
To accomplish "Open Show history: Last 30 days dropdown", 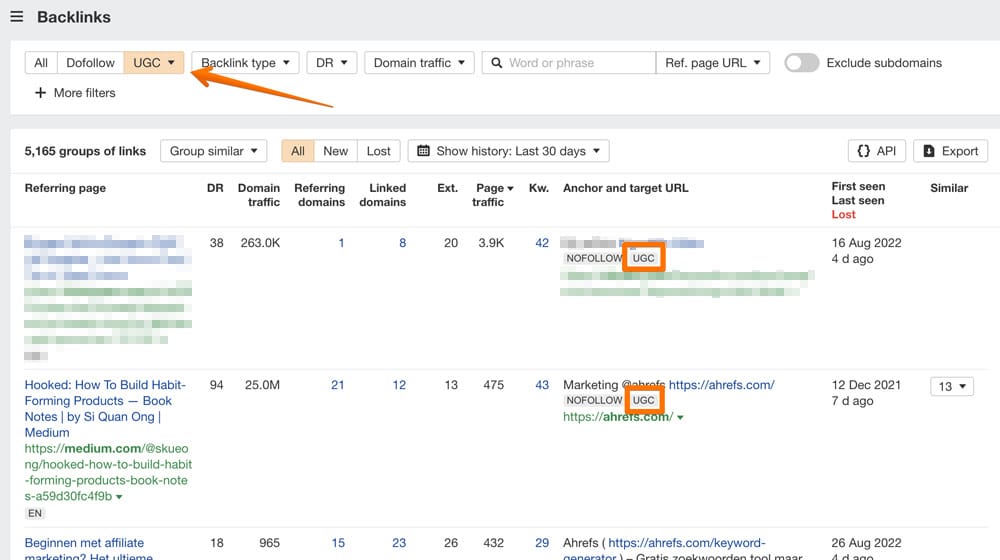I will [x=508, y=151].
